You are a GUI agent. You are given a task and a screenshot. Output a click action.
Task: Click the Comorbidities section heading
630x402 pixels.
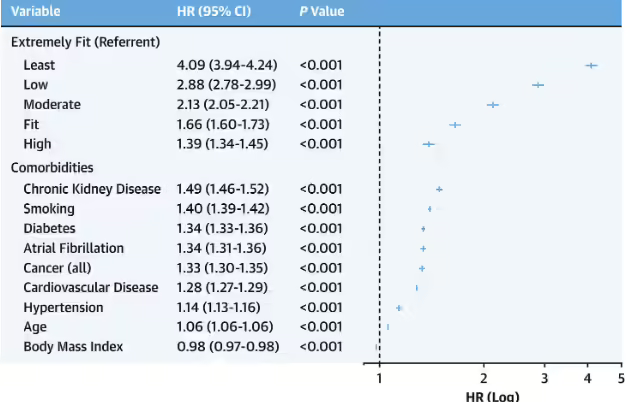coord(52,168)
